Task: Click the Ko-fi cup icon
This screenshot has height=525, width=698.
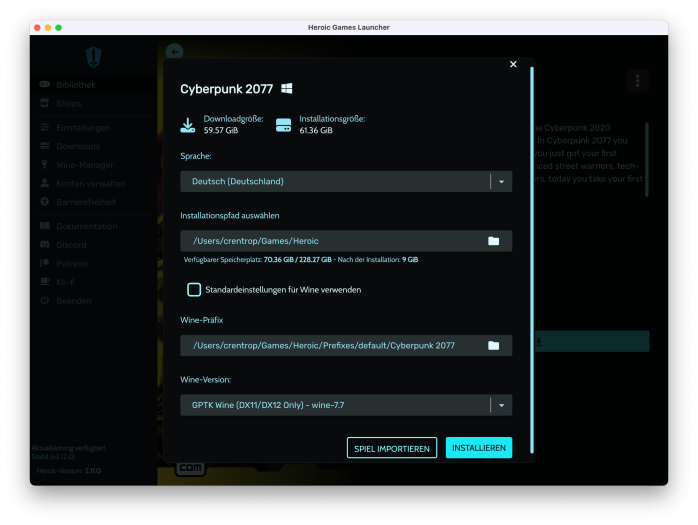Action: (x=45, y=282)
